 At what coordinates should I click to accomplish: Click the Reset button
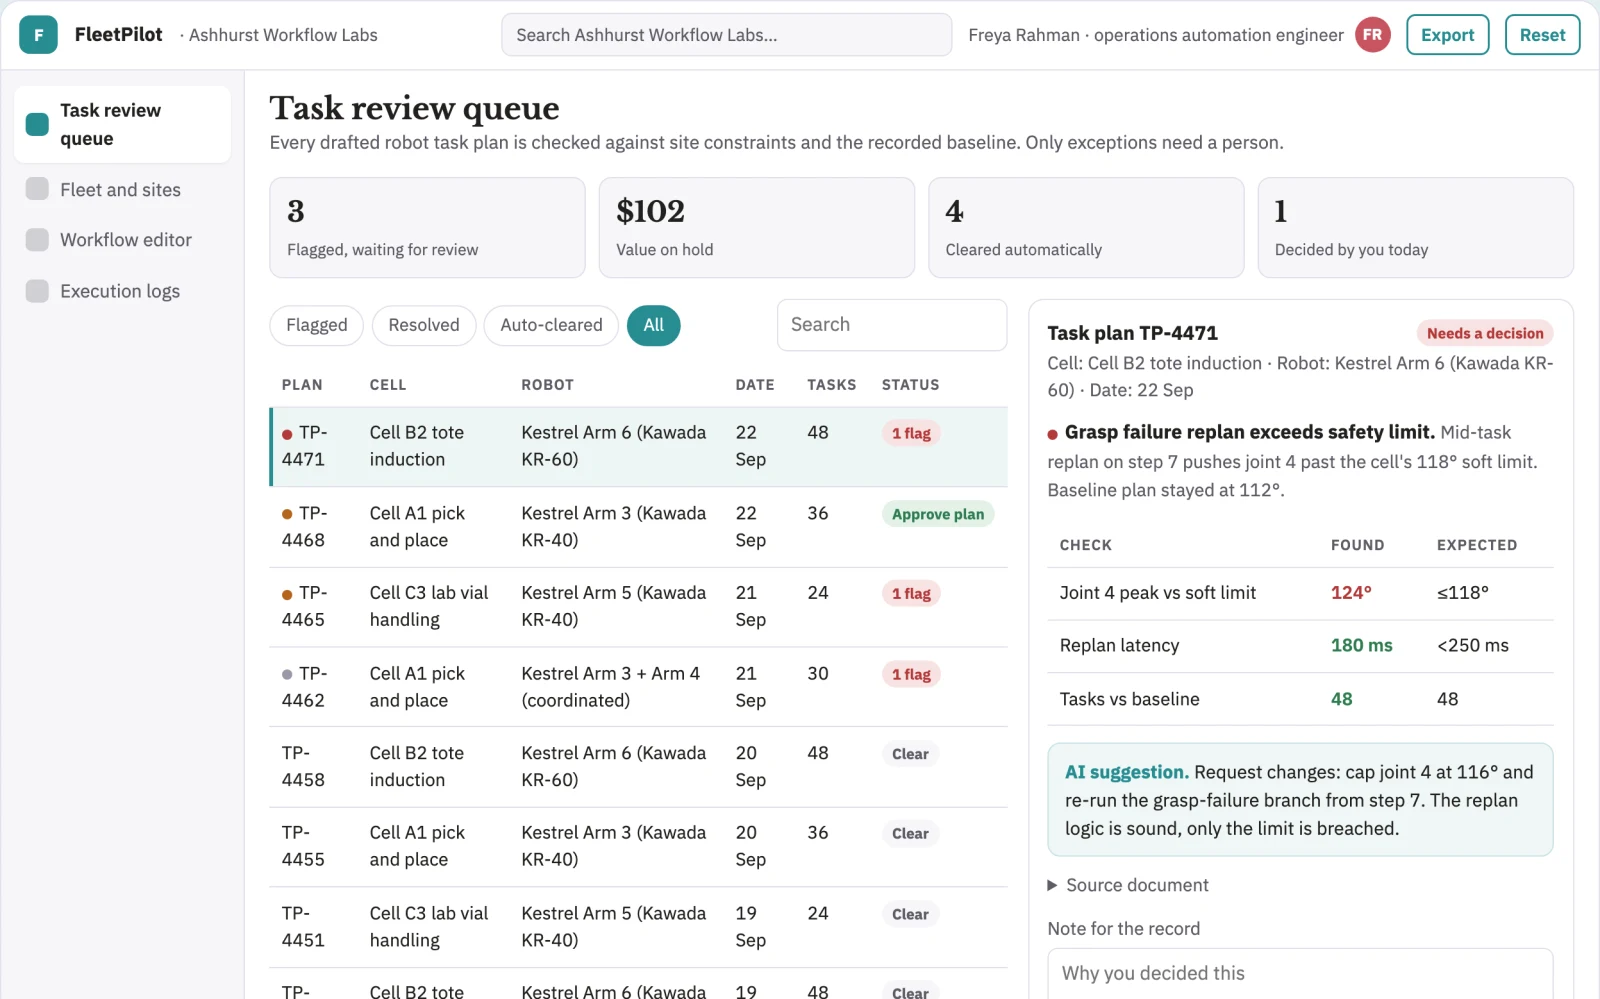coord(1542,35)
